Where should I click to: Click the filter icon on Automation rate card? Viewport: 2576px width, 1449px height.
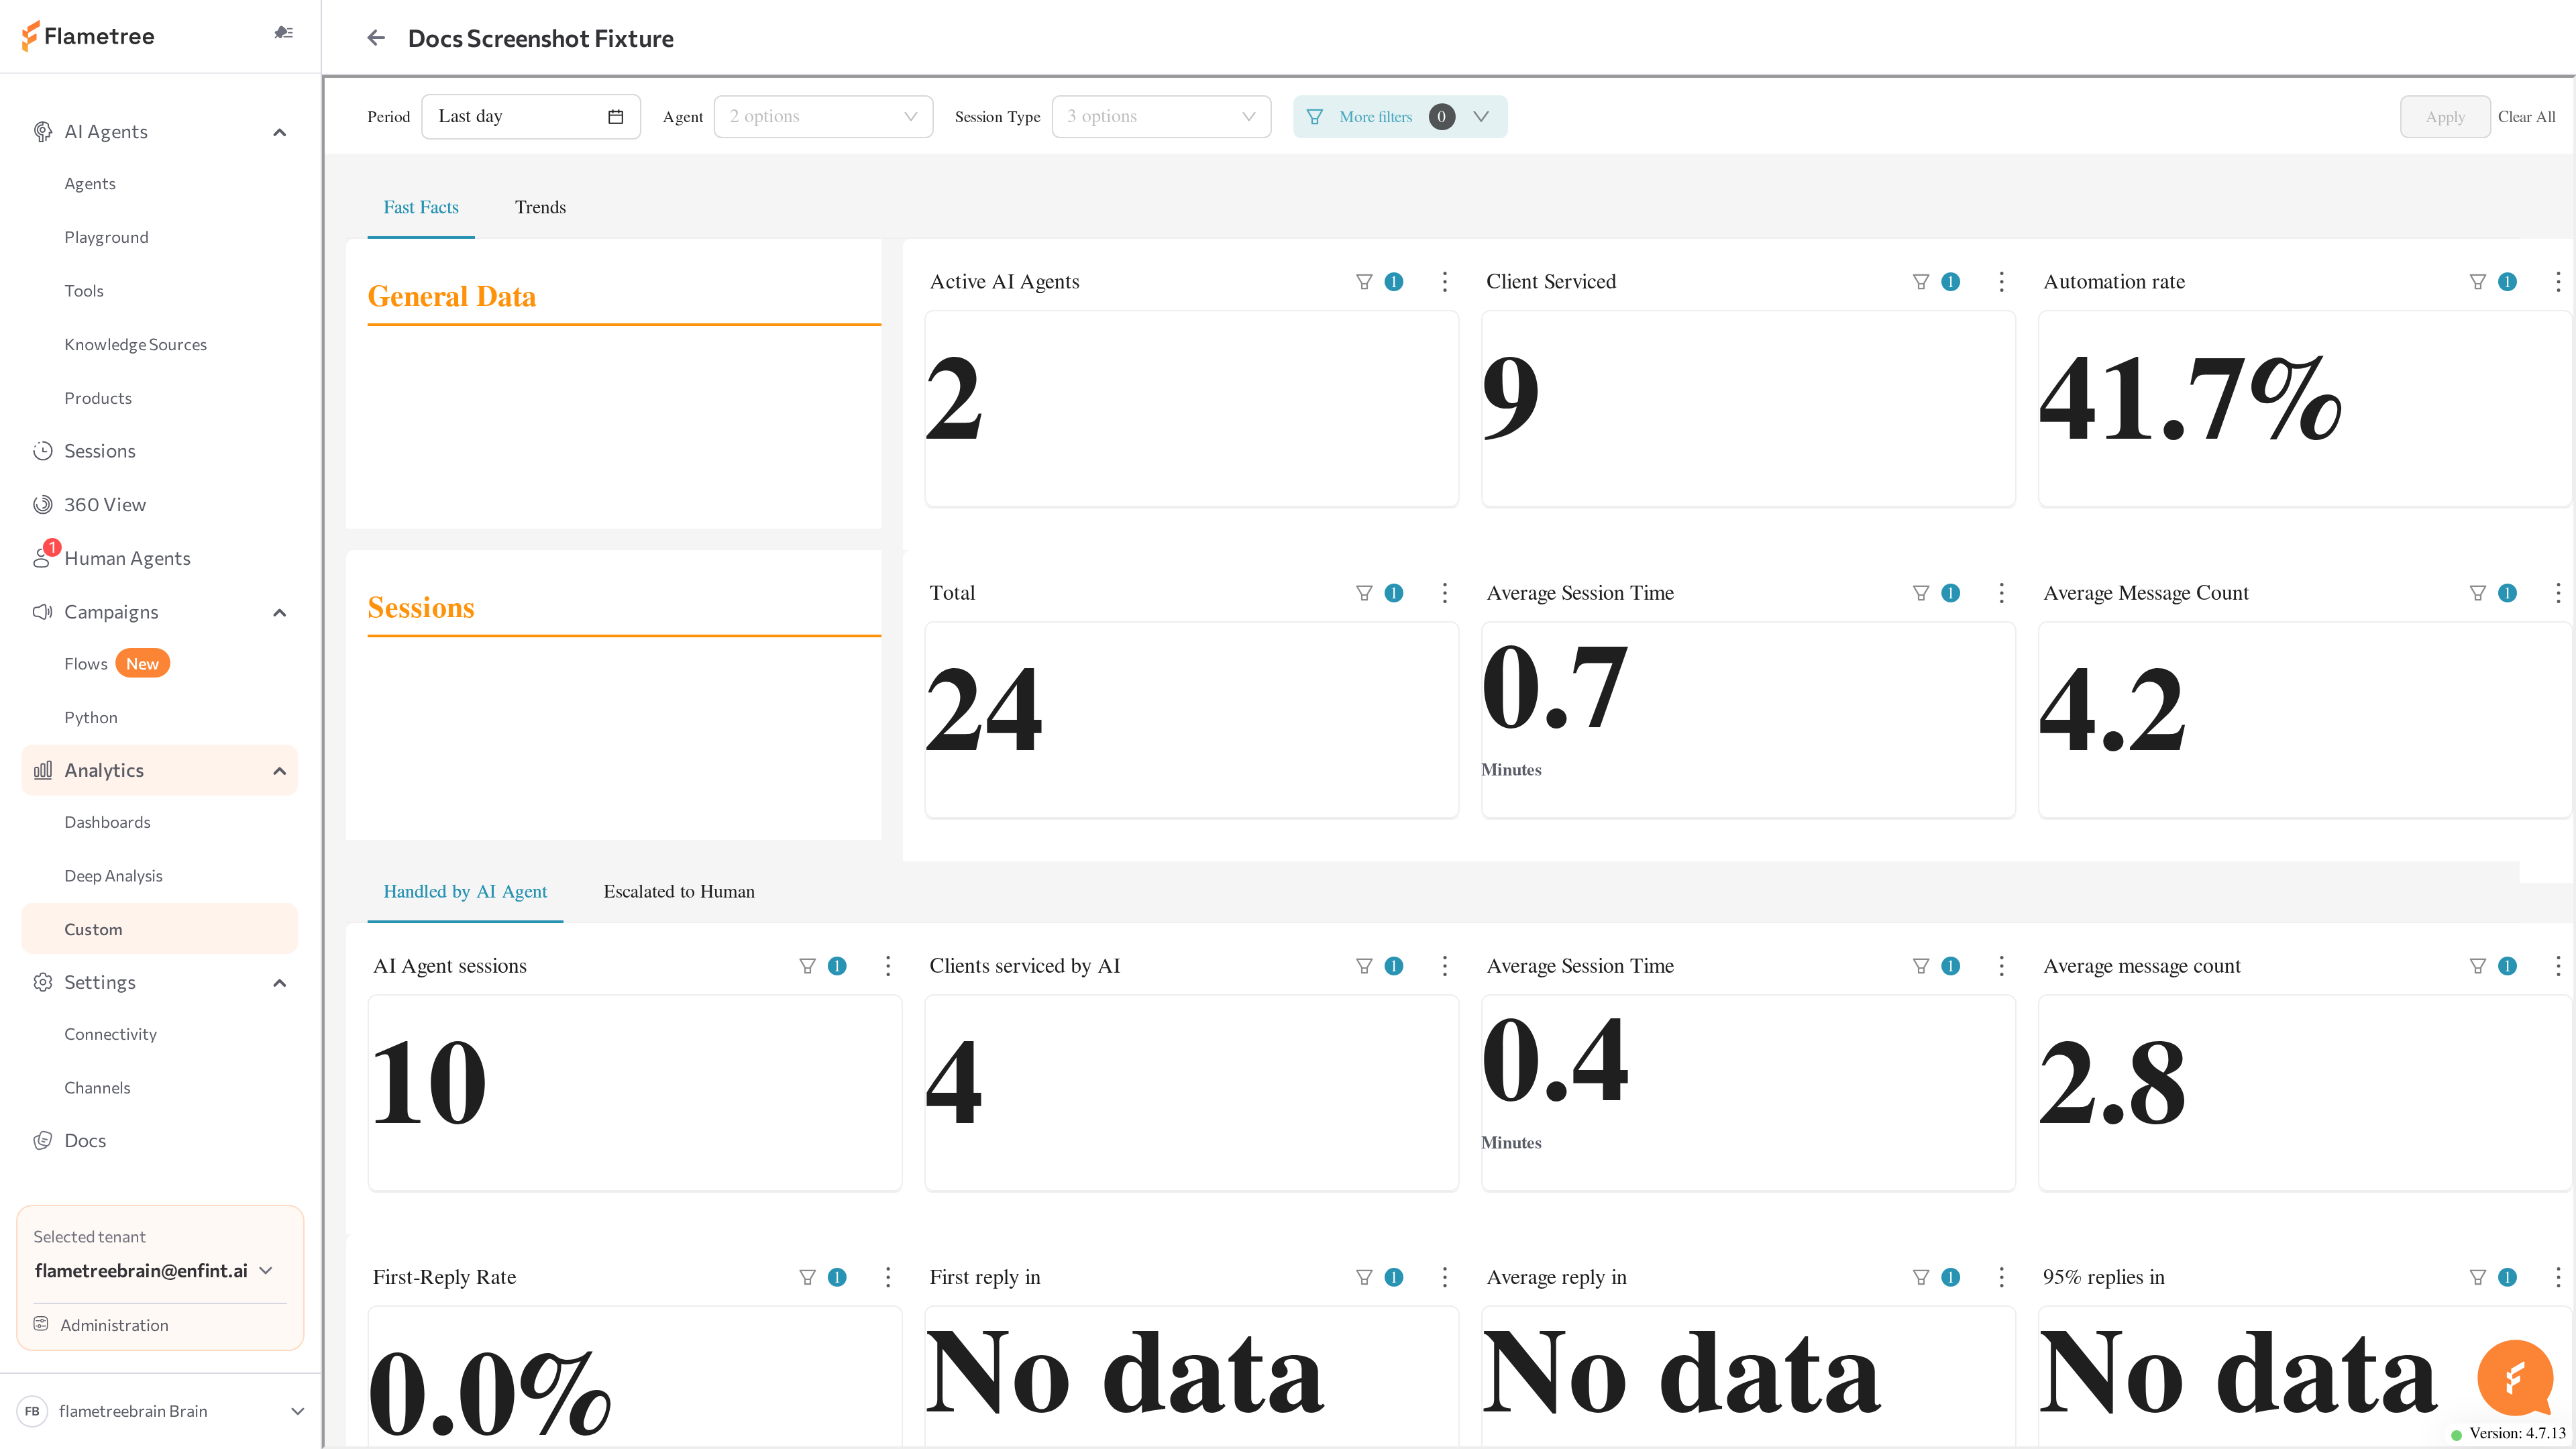click(2477, 282)
